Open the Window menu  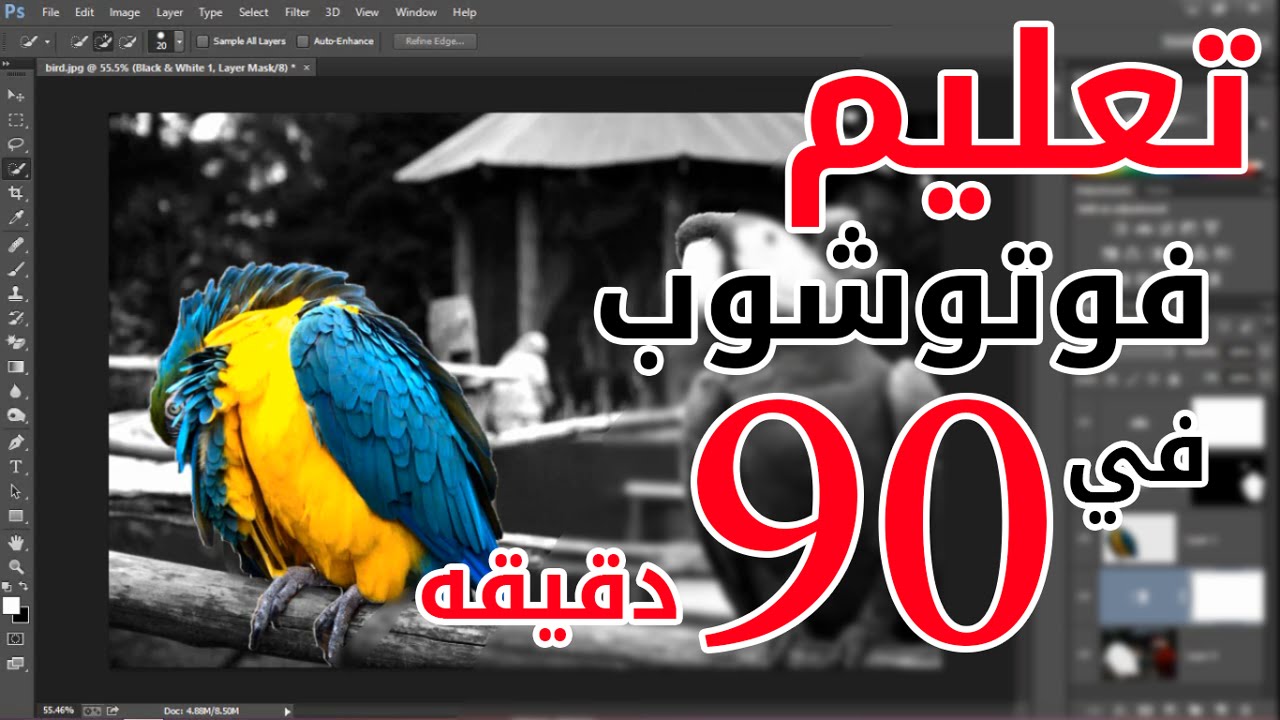[416, 12]
